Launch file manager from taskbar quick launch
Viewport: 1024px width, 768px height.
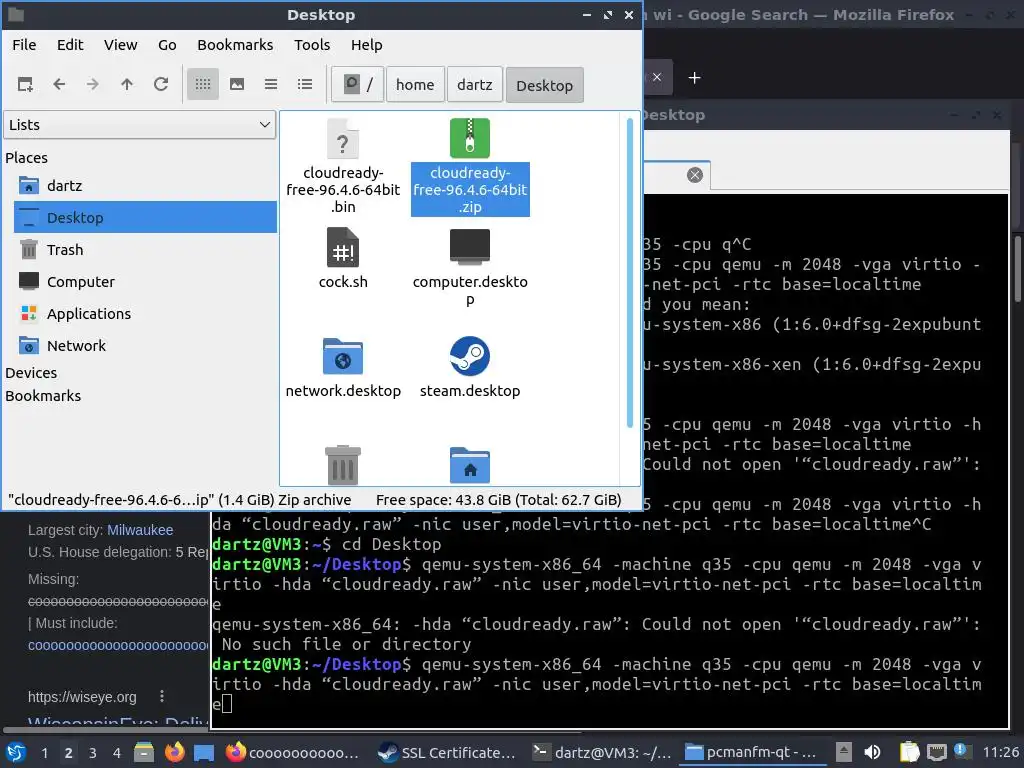144,753
